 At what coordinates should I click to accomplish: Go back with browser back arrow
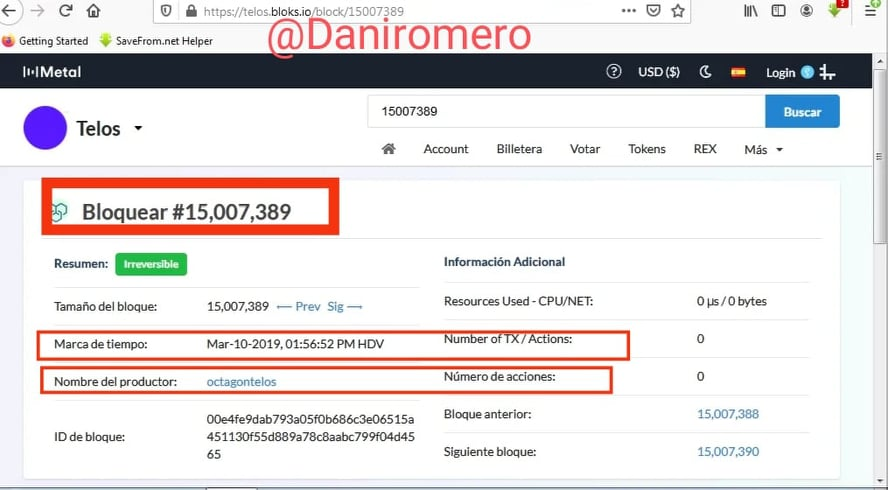click(8, 11)
